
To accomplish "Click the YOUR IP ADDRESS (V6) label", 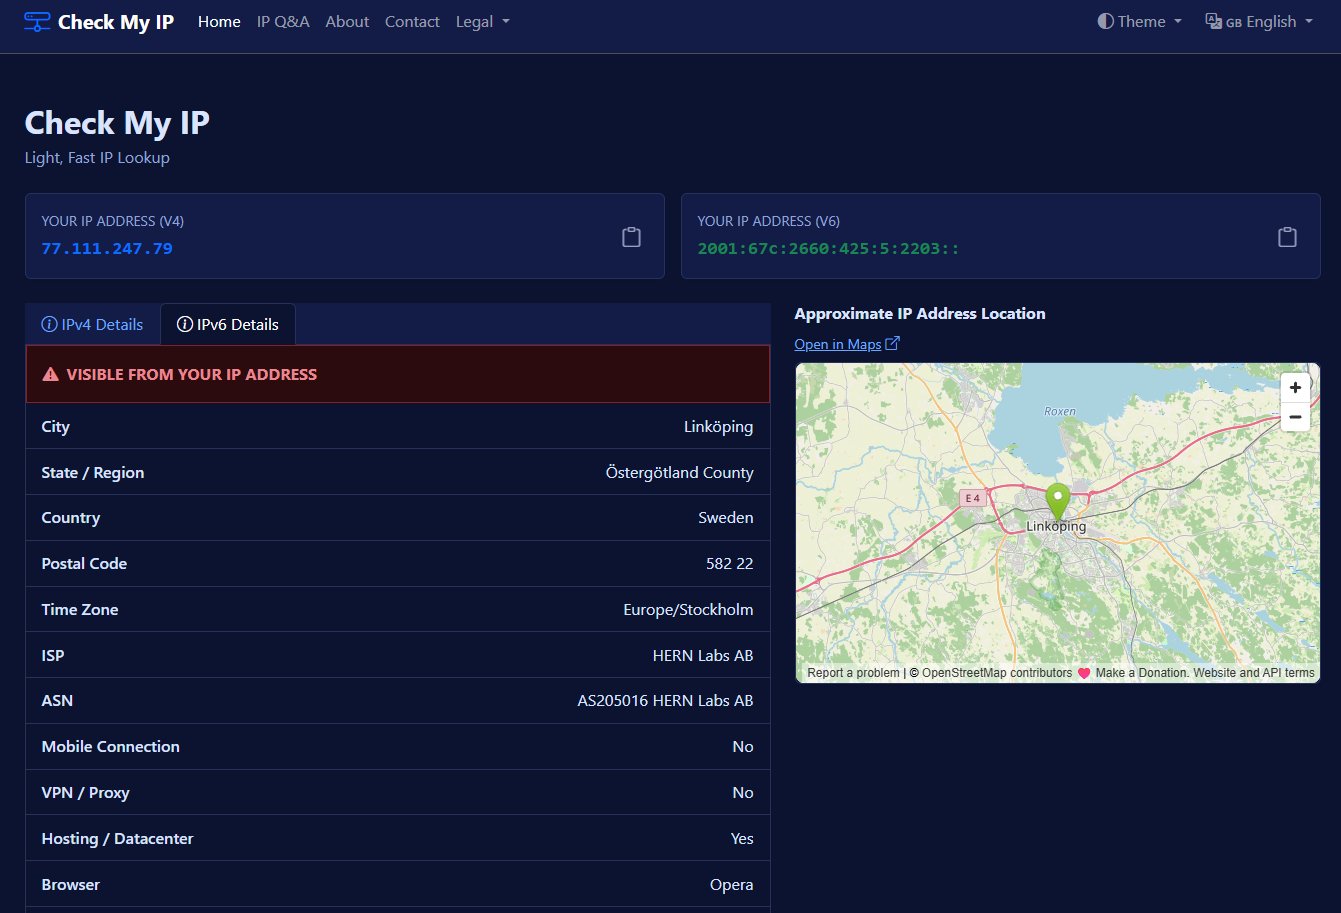I will (768, 221).
